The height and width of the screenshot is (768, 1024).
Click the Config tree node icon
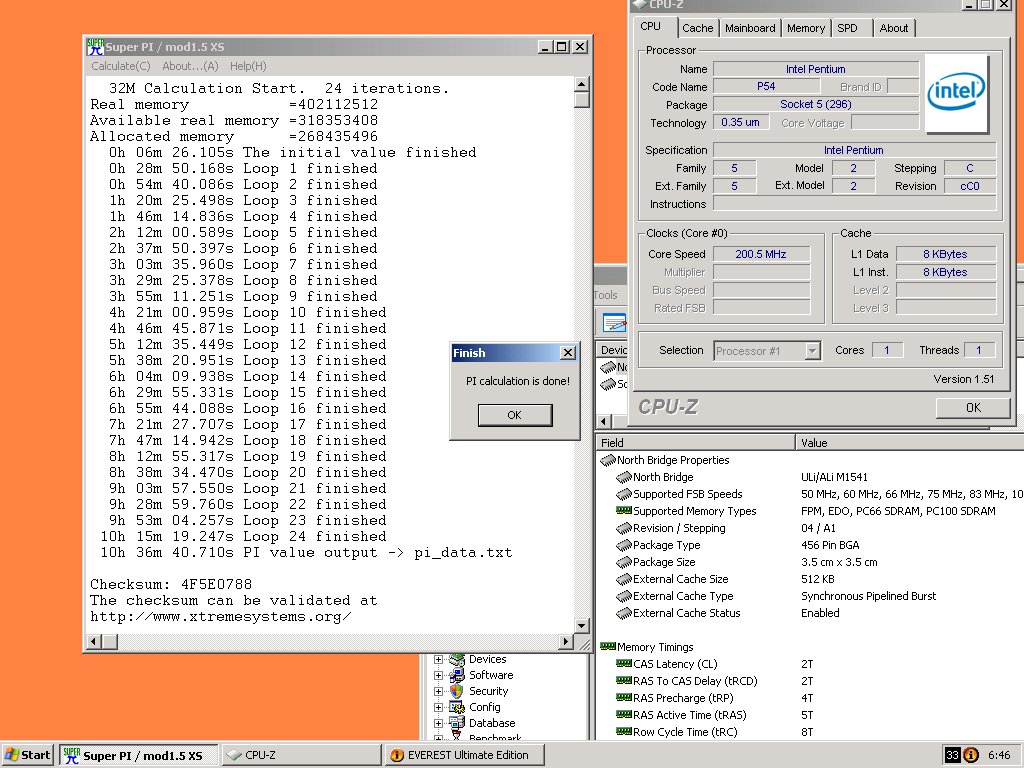(457, 707)
